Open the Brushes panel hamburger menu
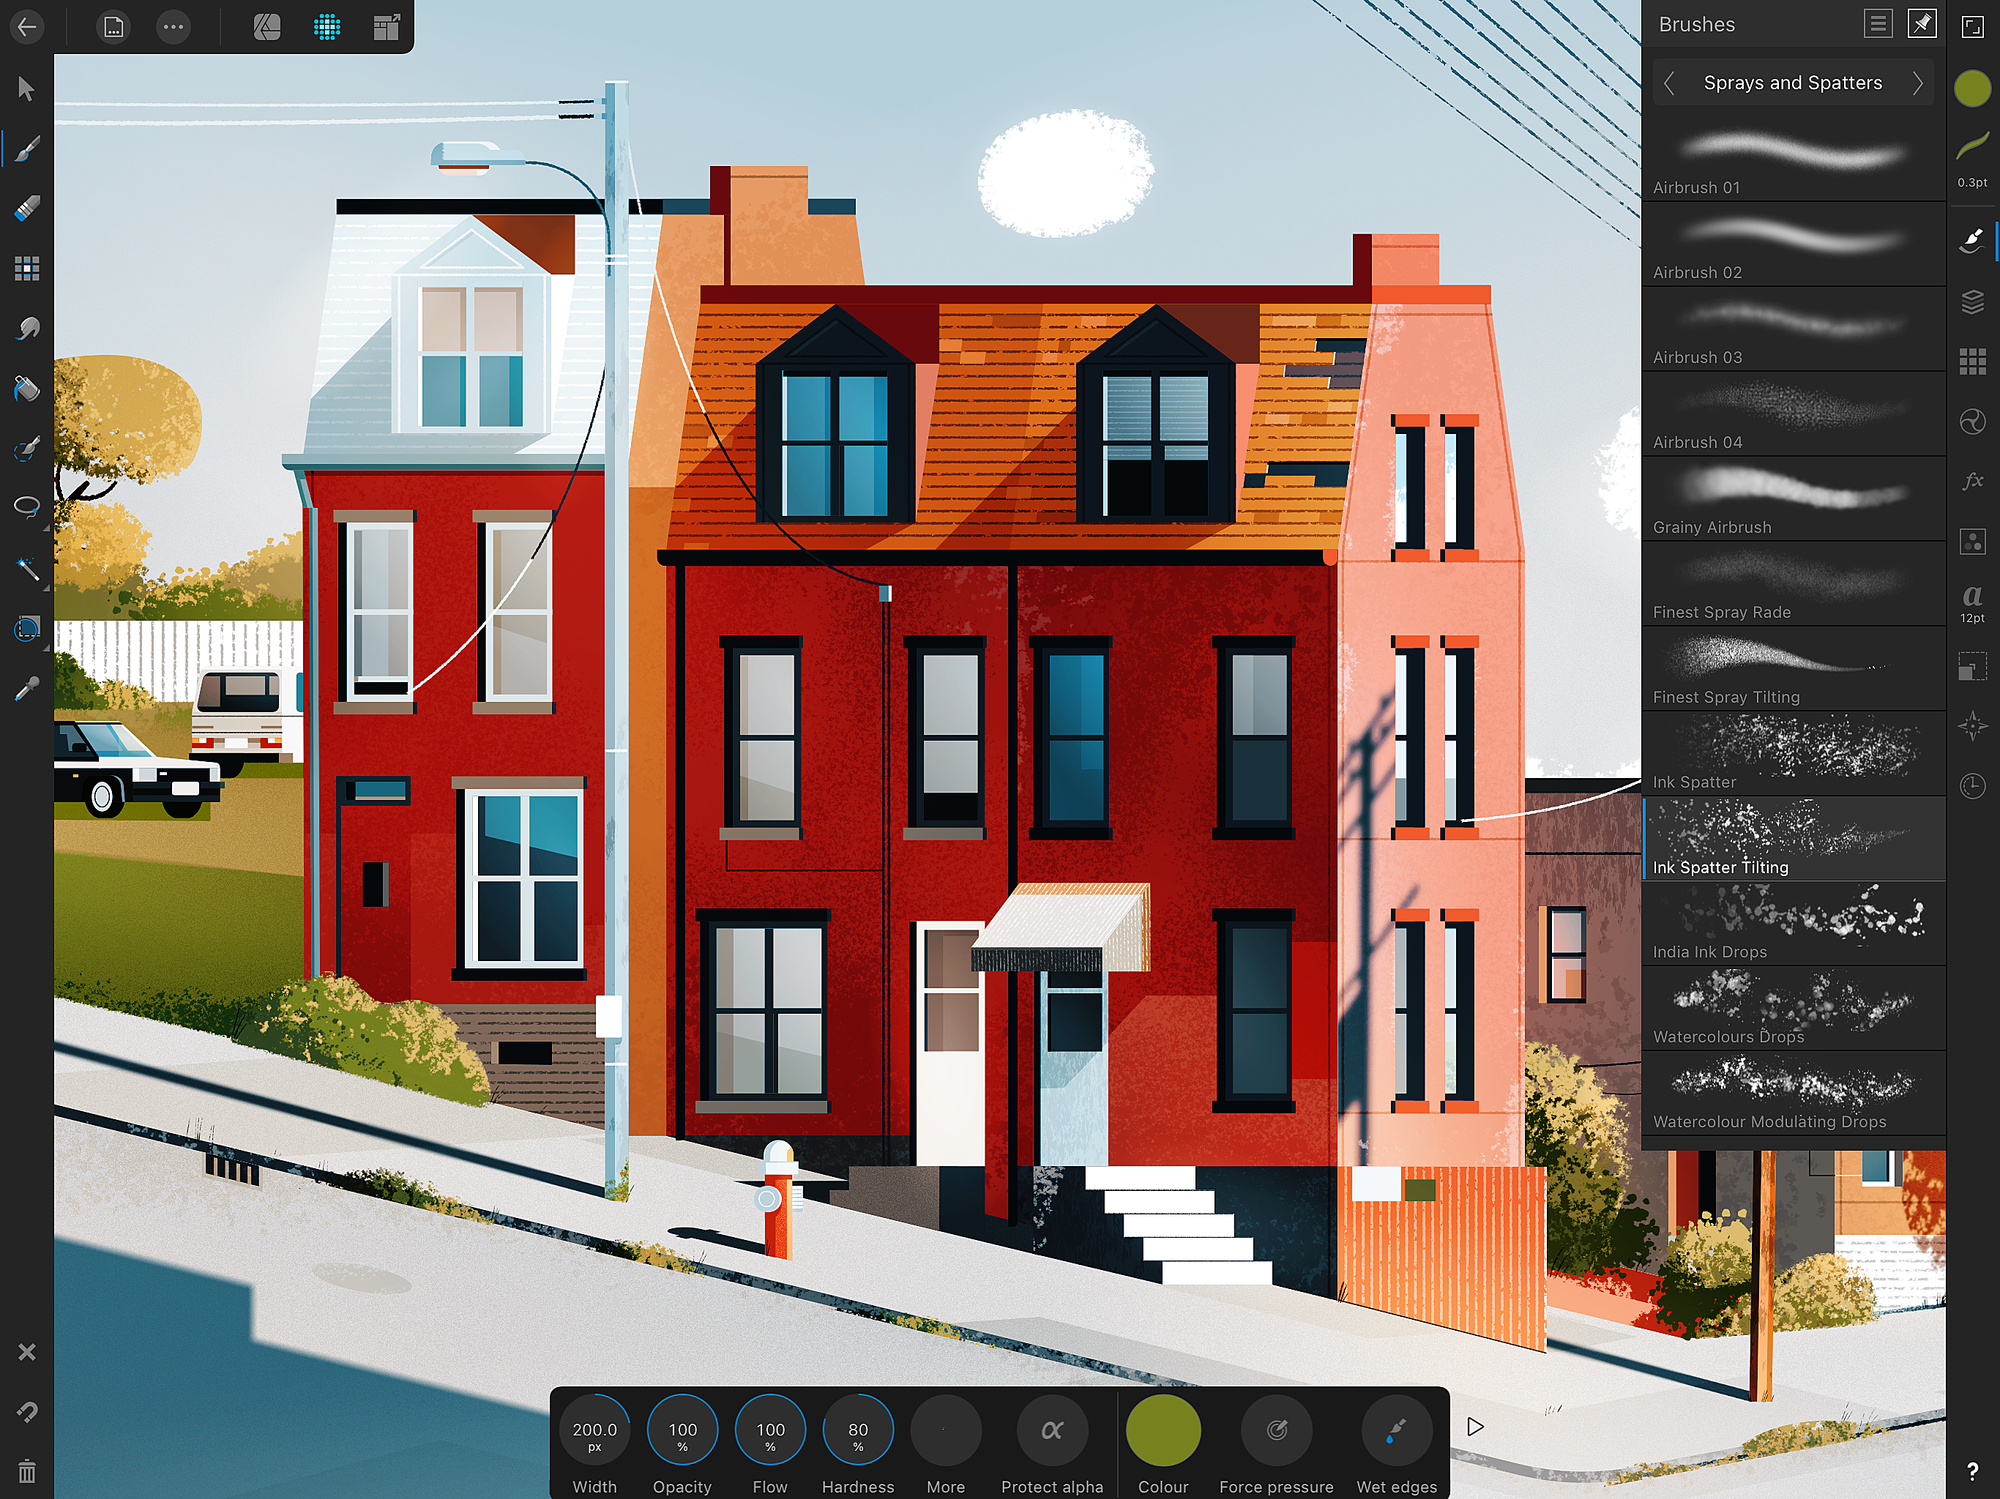Viewport: 2000px width, 1499px height. click(1878, 24)
